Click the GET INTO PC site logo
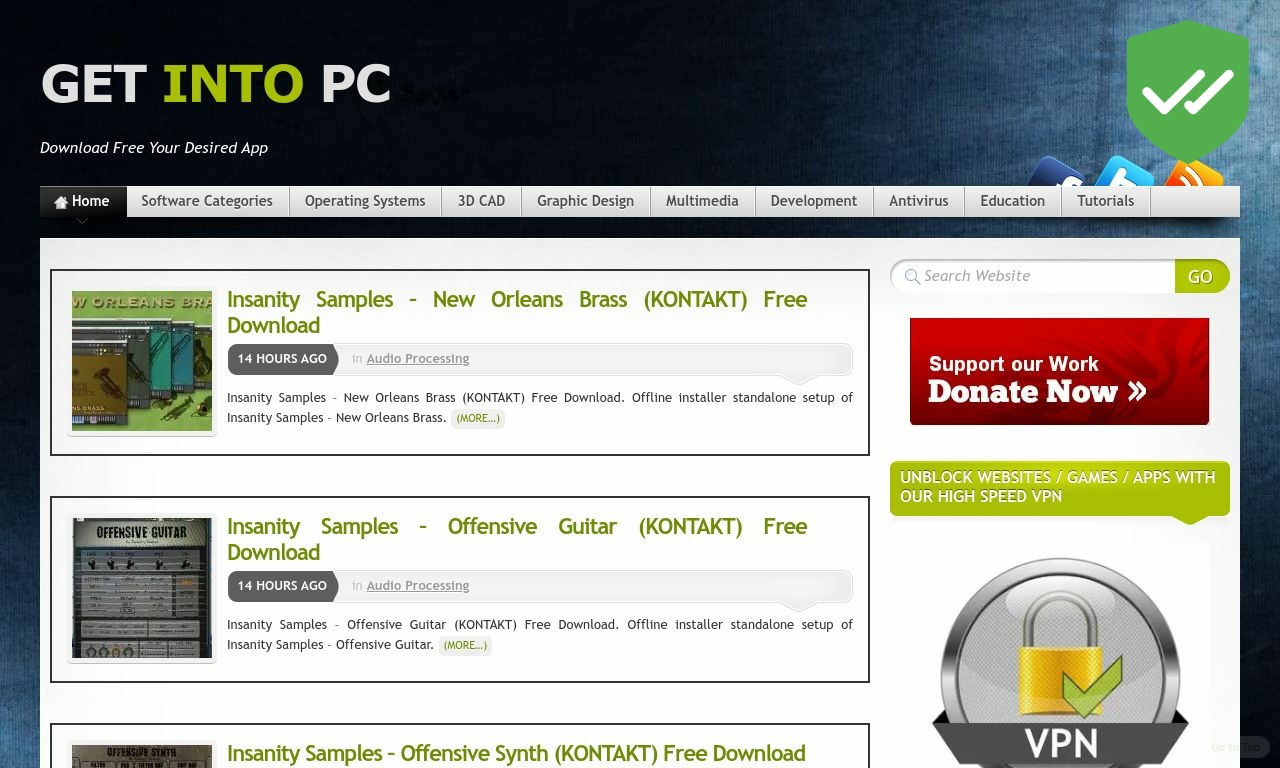The width and height of the screenshot is (1280, 768). point(216,84)
